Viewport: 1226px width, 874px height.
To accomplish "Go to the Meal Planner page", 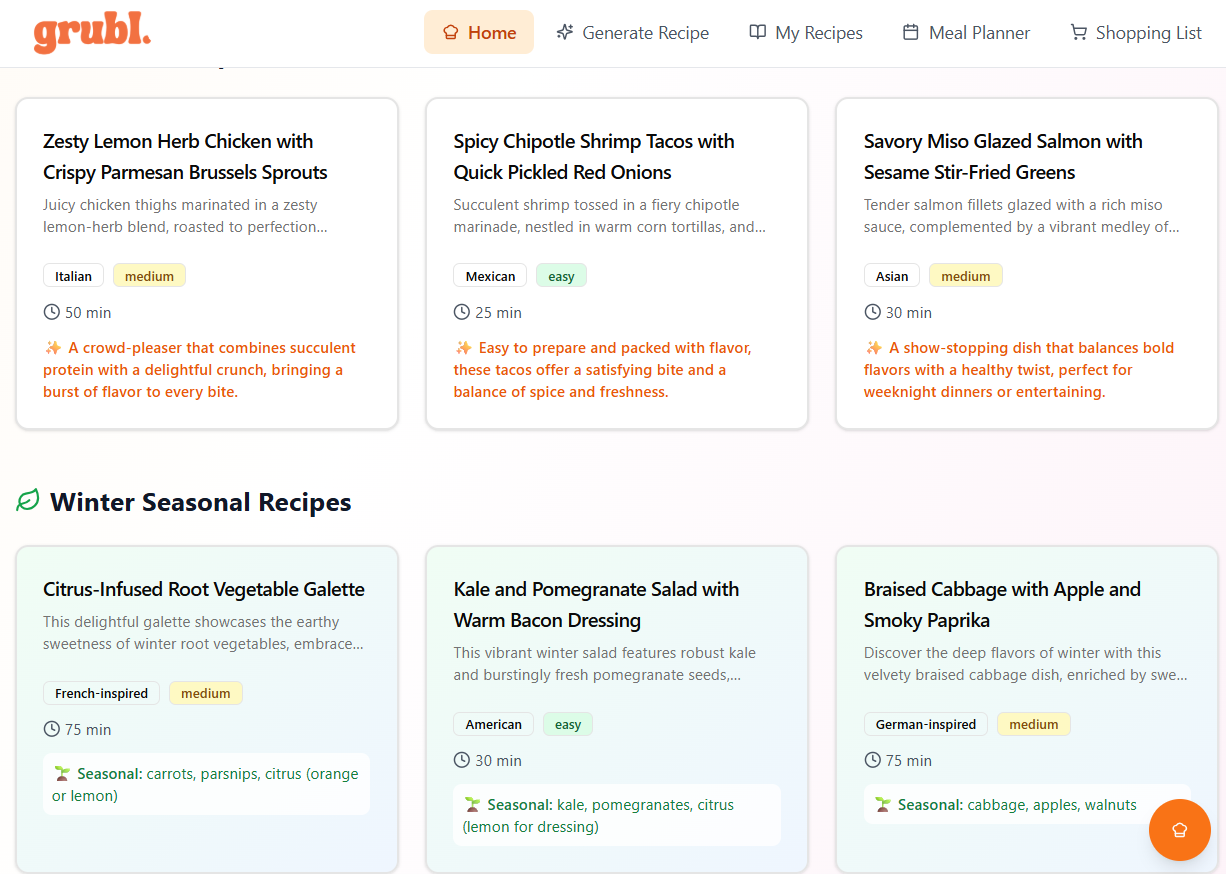I will 966,32.
